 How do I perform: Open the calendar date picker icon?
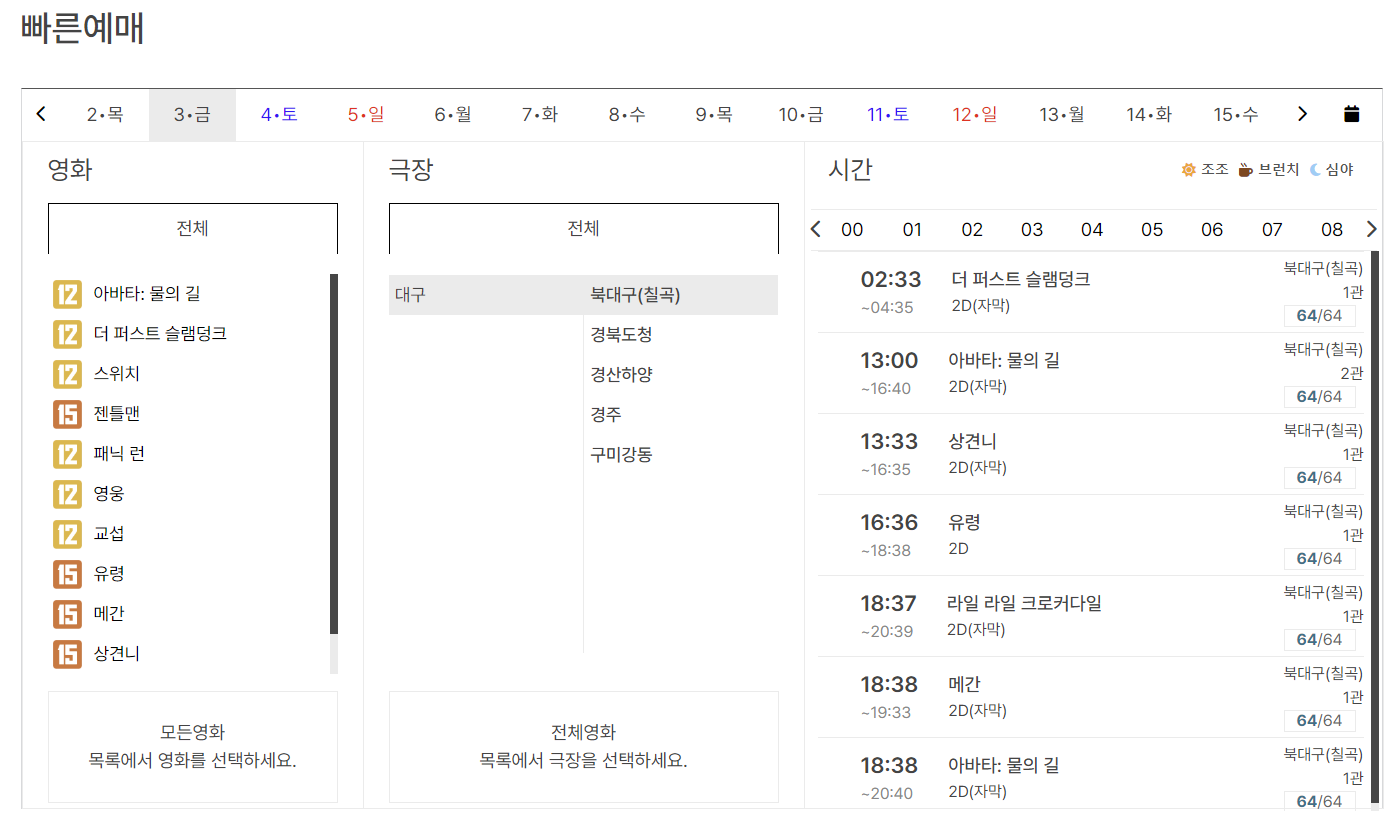(1351, 114)
